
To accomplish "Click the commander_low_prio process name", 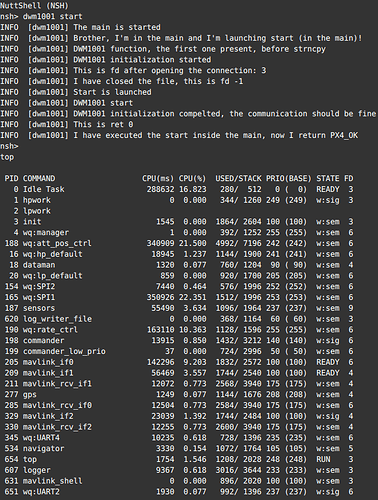I will click(64, 351).
